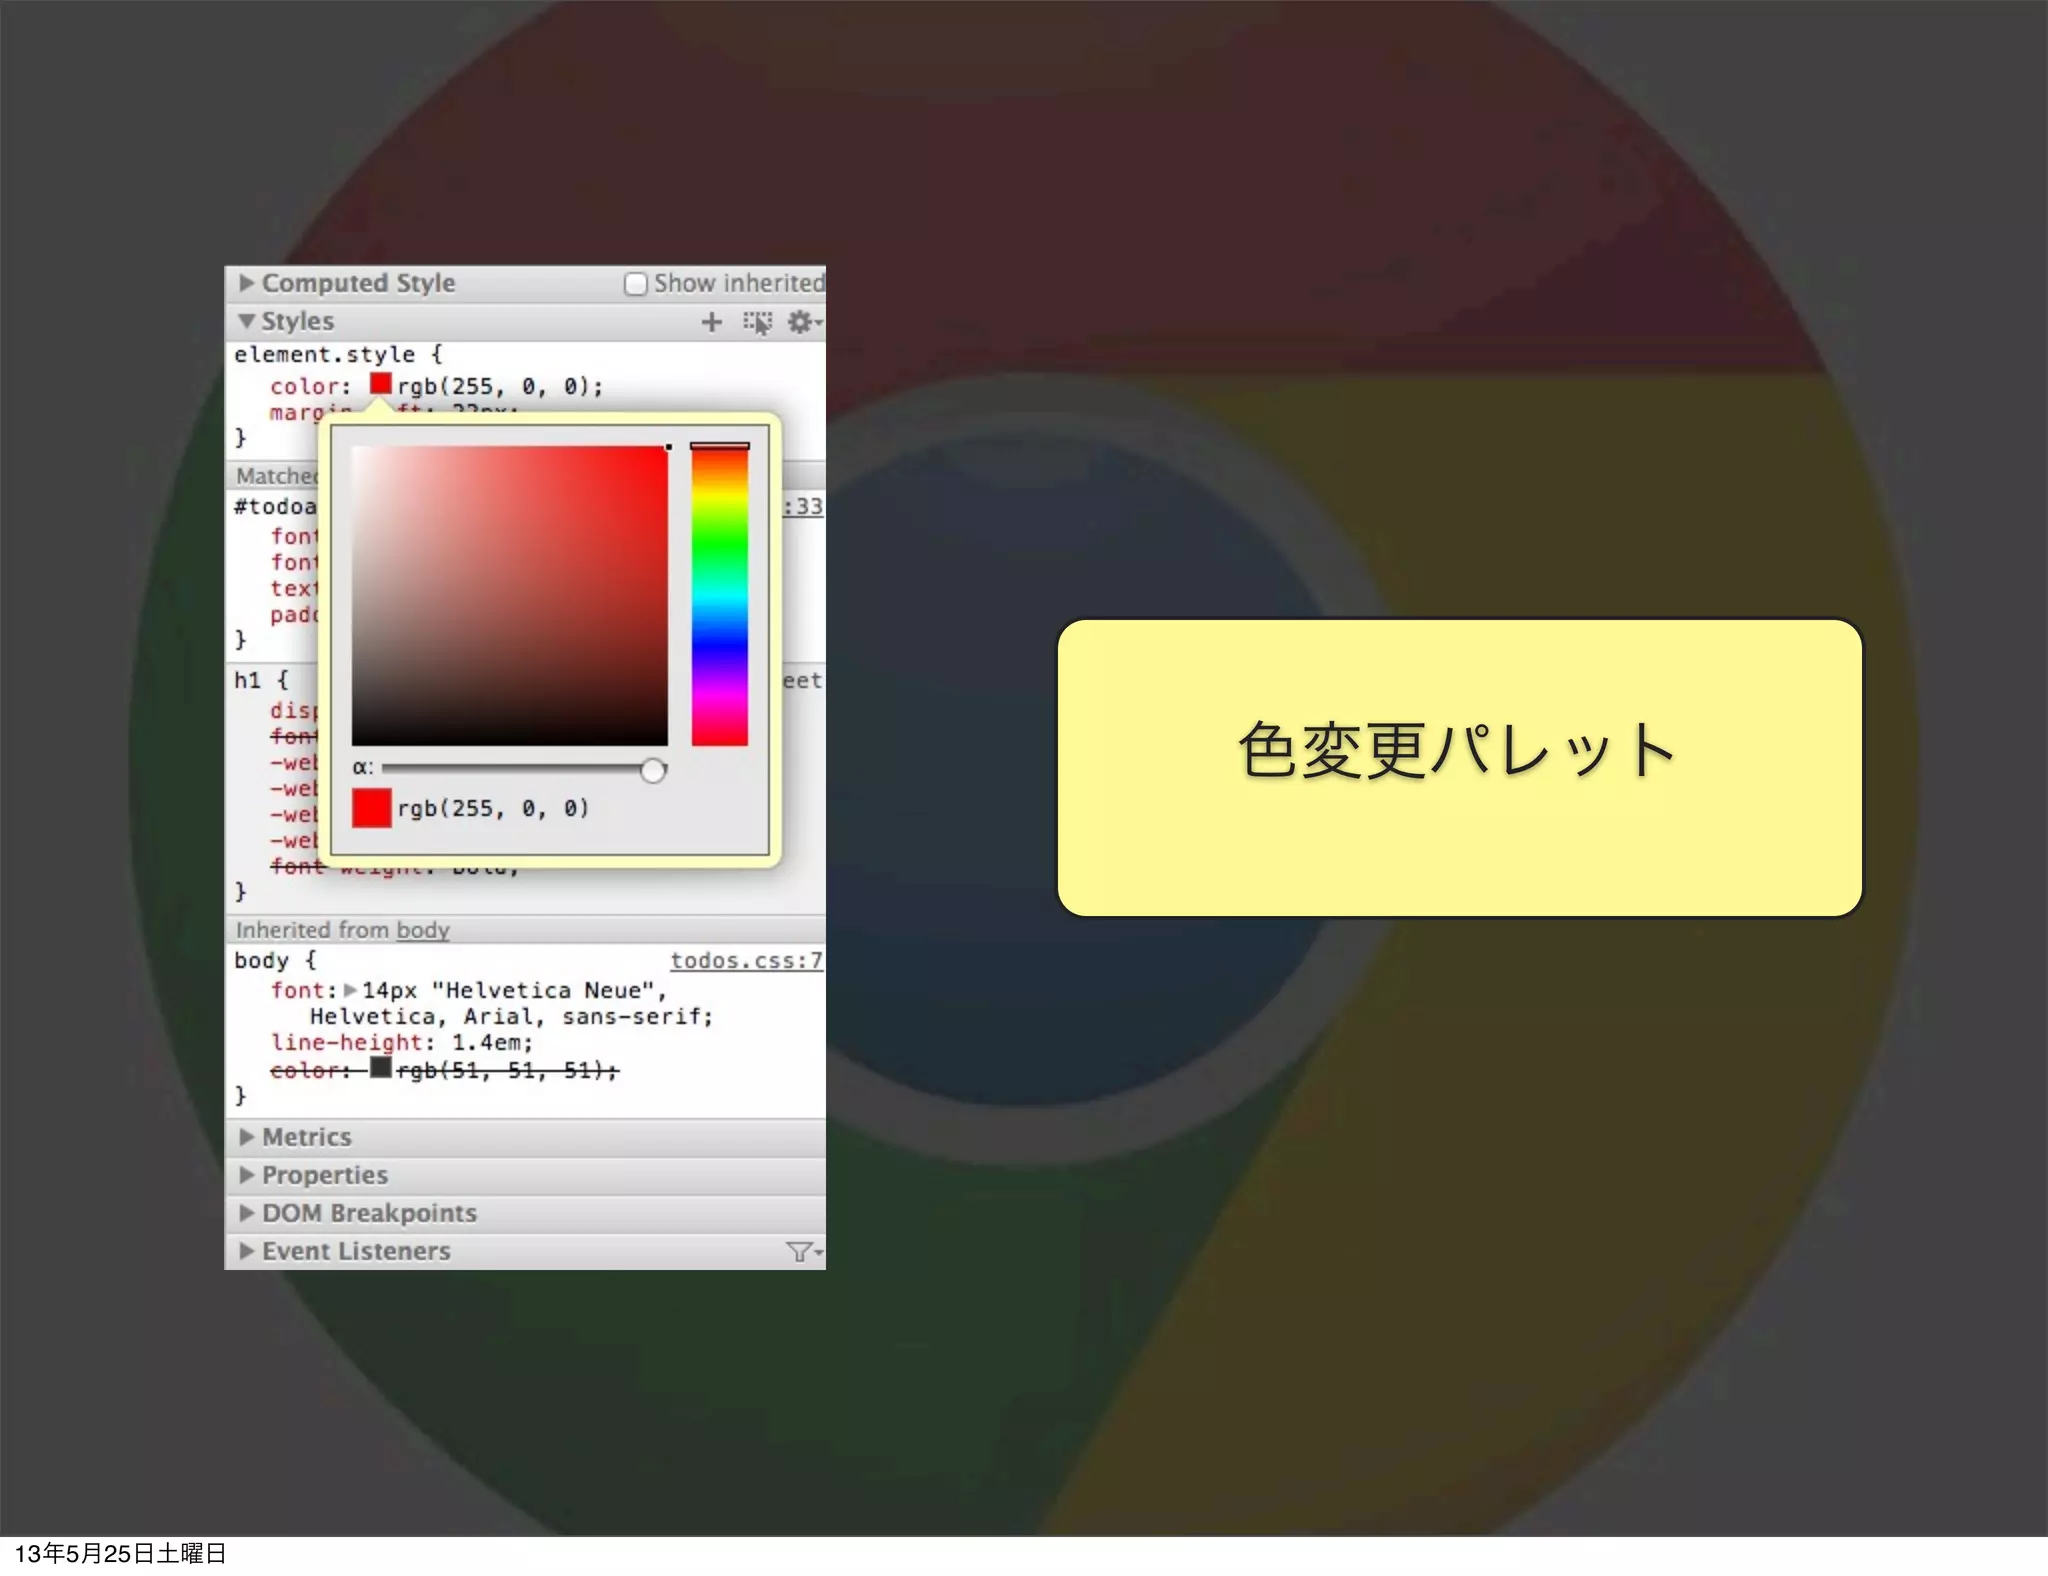The image size is (2048, 1576).
Task: Click the red swatch beside element.style color
Action: point(380,384)
